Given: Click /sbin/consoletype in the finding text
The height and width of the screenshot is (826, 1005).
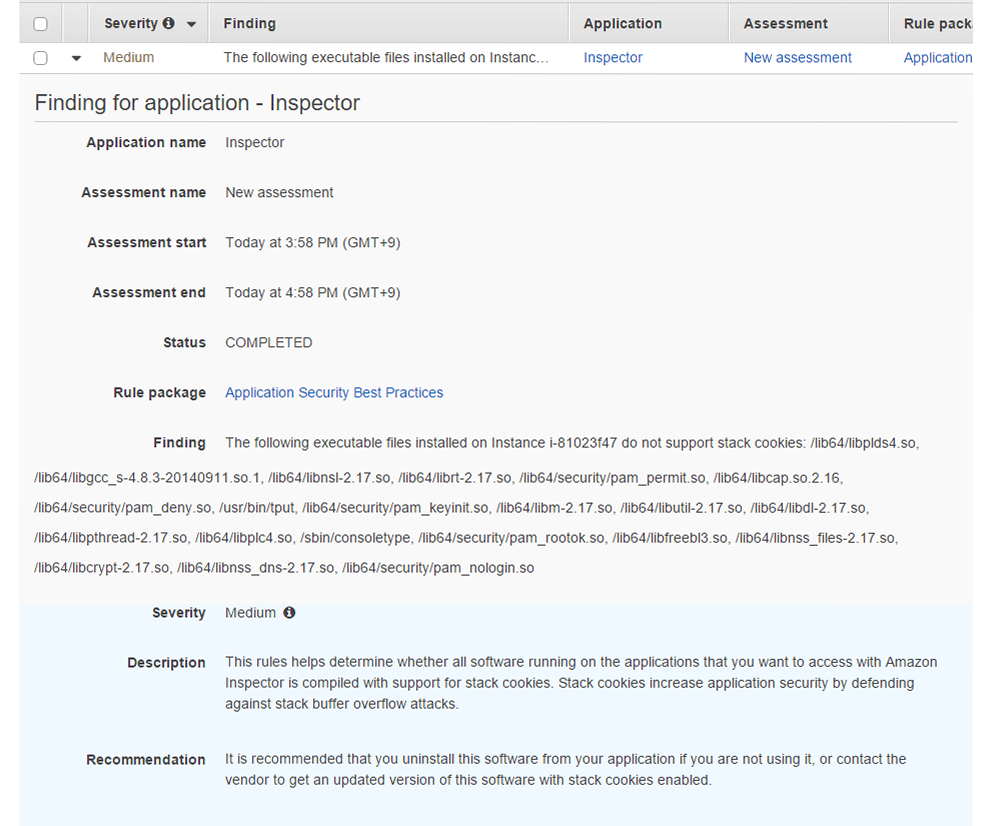Looking at the screenshot, I should [356, 538].
